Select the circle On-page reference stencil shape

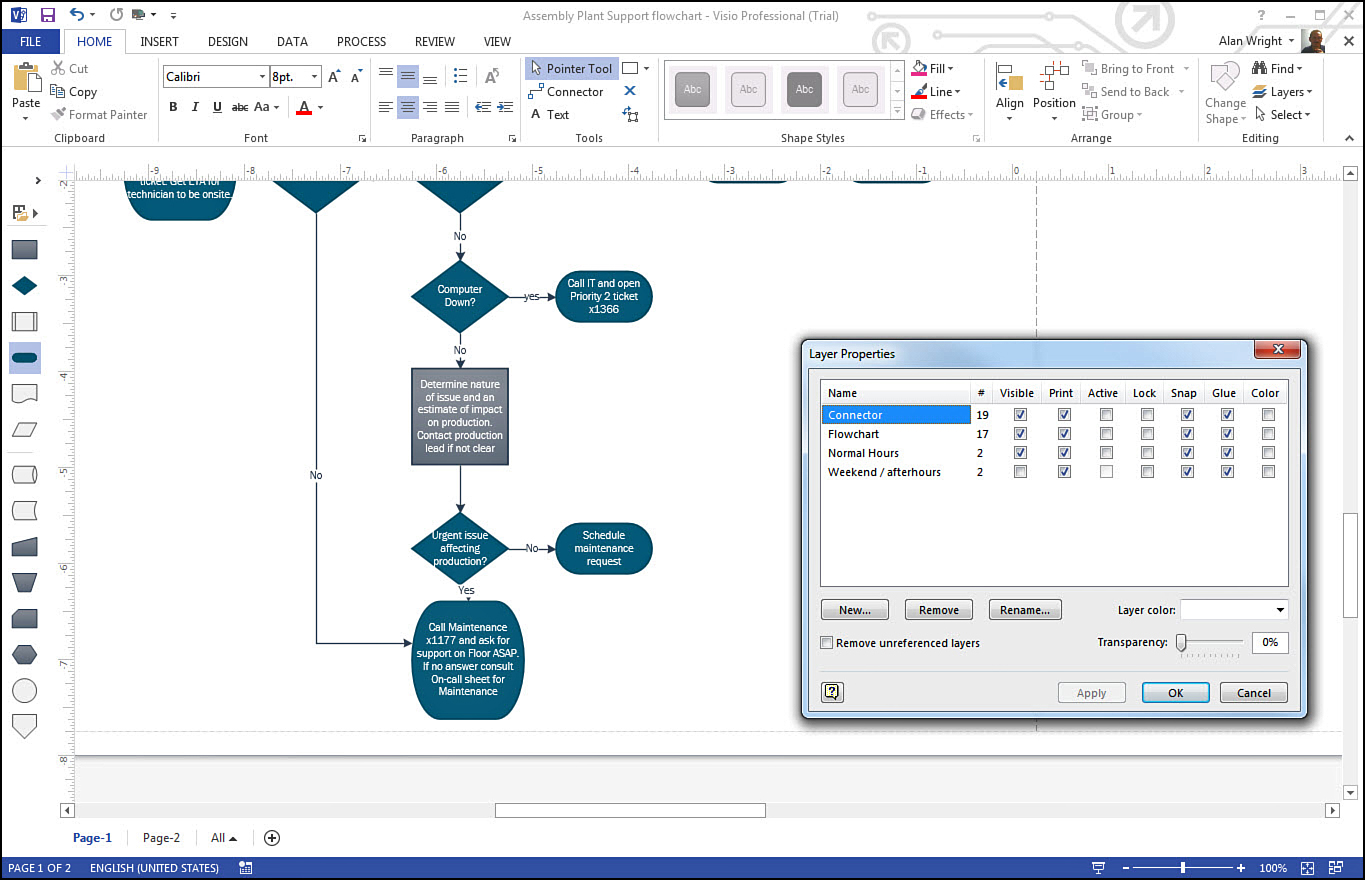(x=25, y=690)
